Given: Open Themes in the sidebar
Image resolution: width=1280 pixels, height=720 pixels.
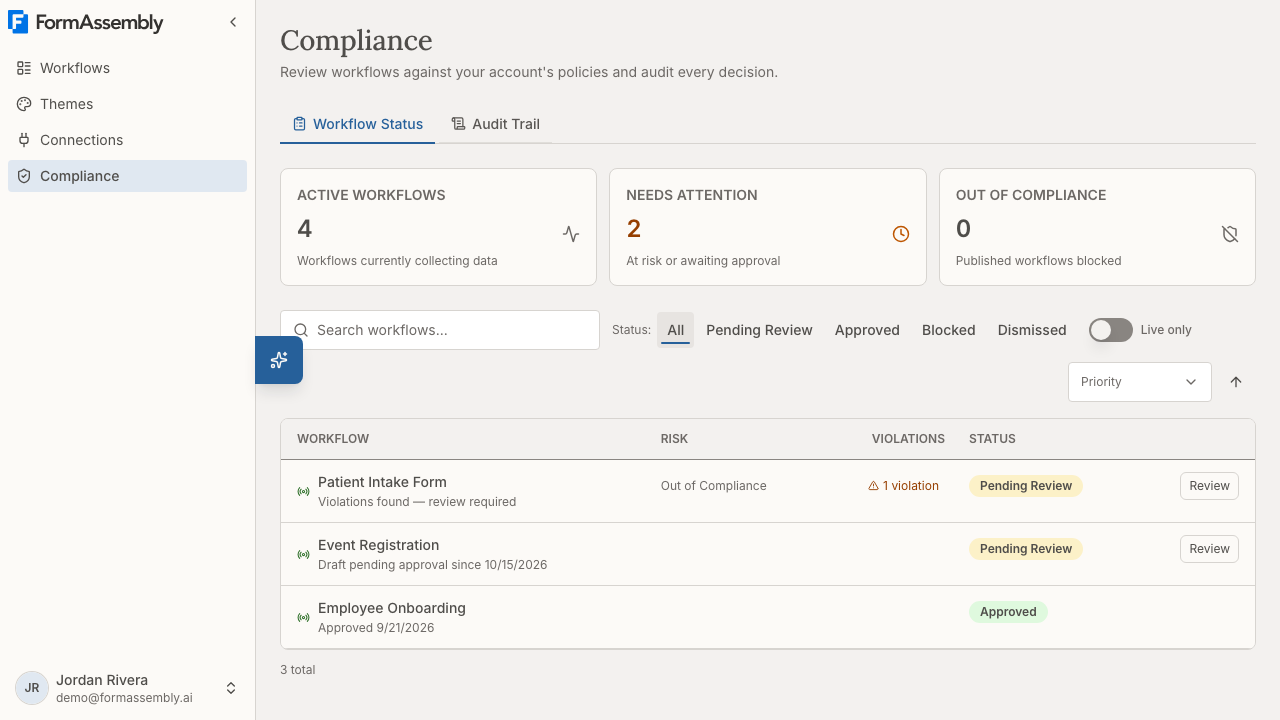Looking at the screenshot, I should (127, 104).
